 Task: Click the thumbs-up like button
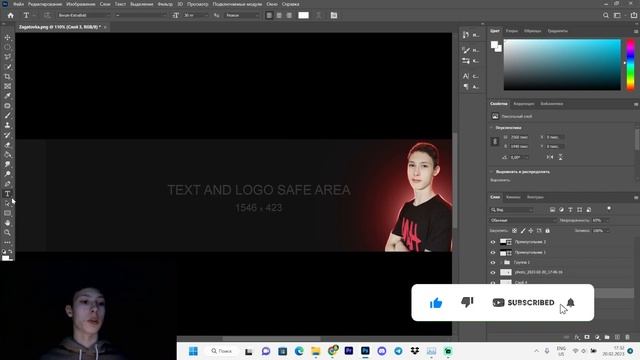(436, 303)
